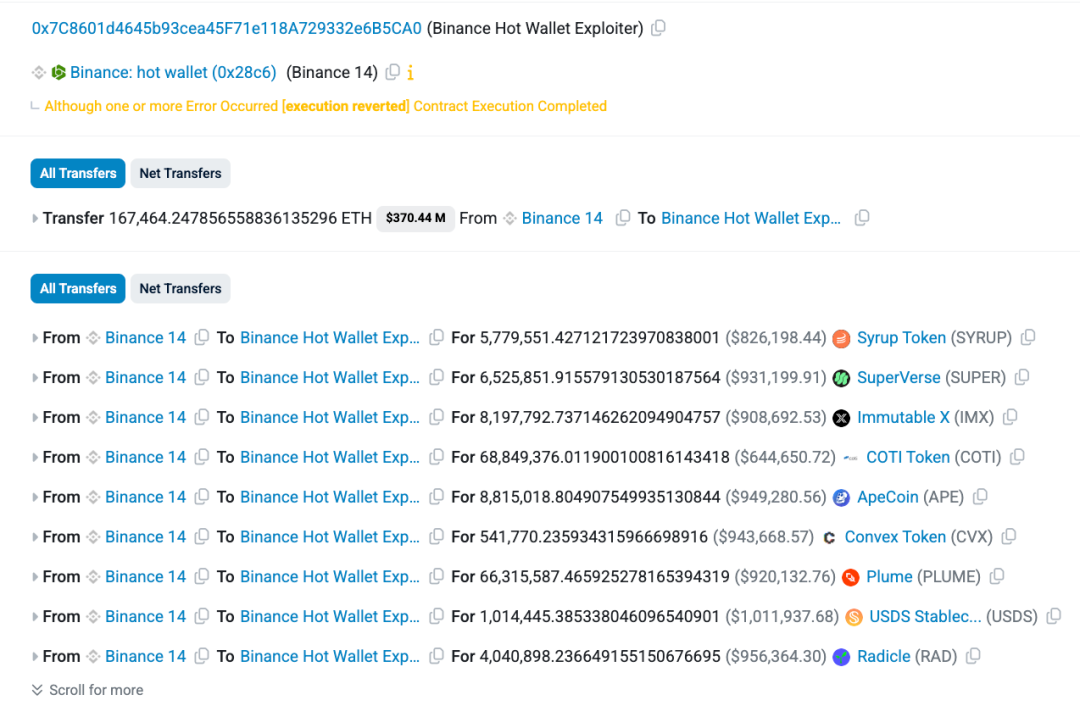Expand the USDS Stablecoin transfer row
Screen dimensions: 1080x717
click(34, 617)
